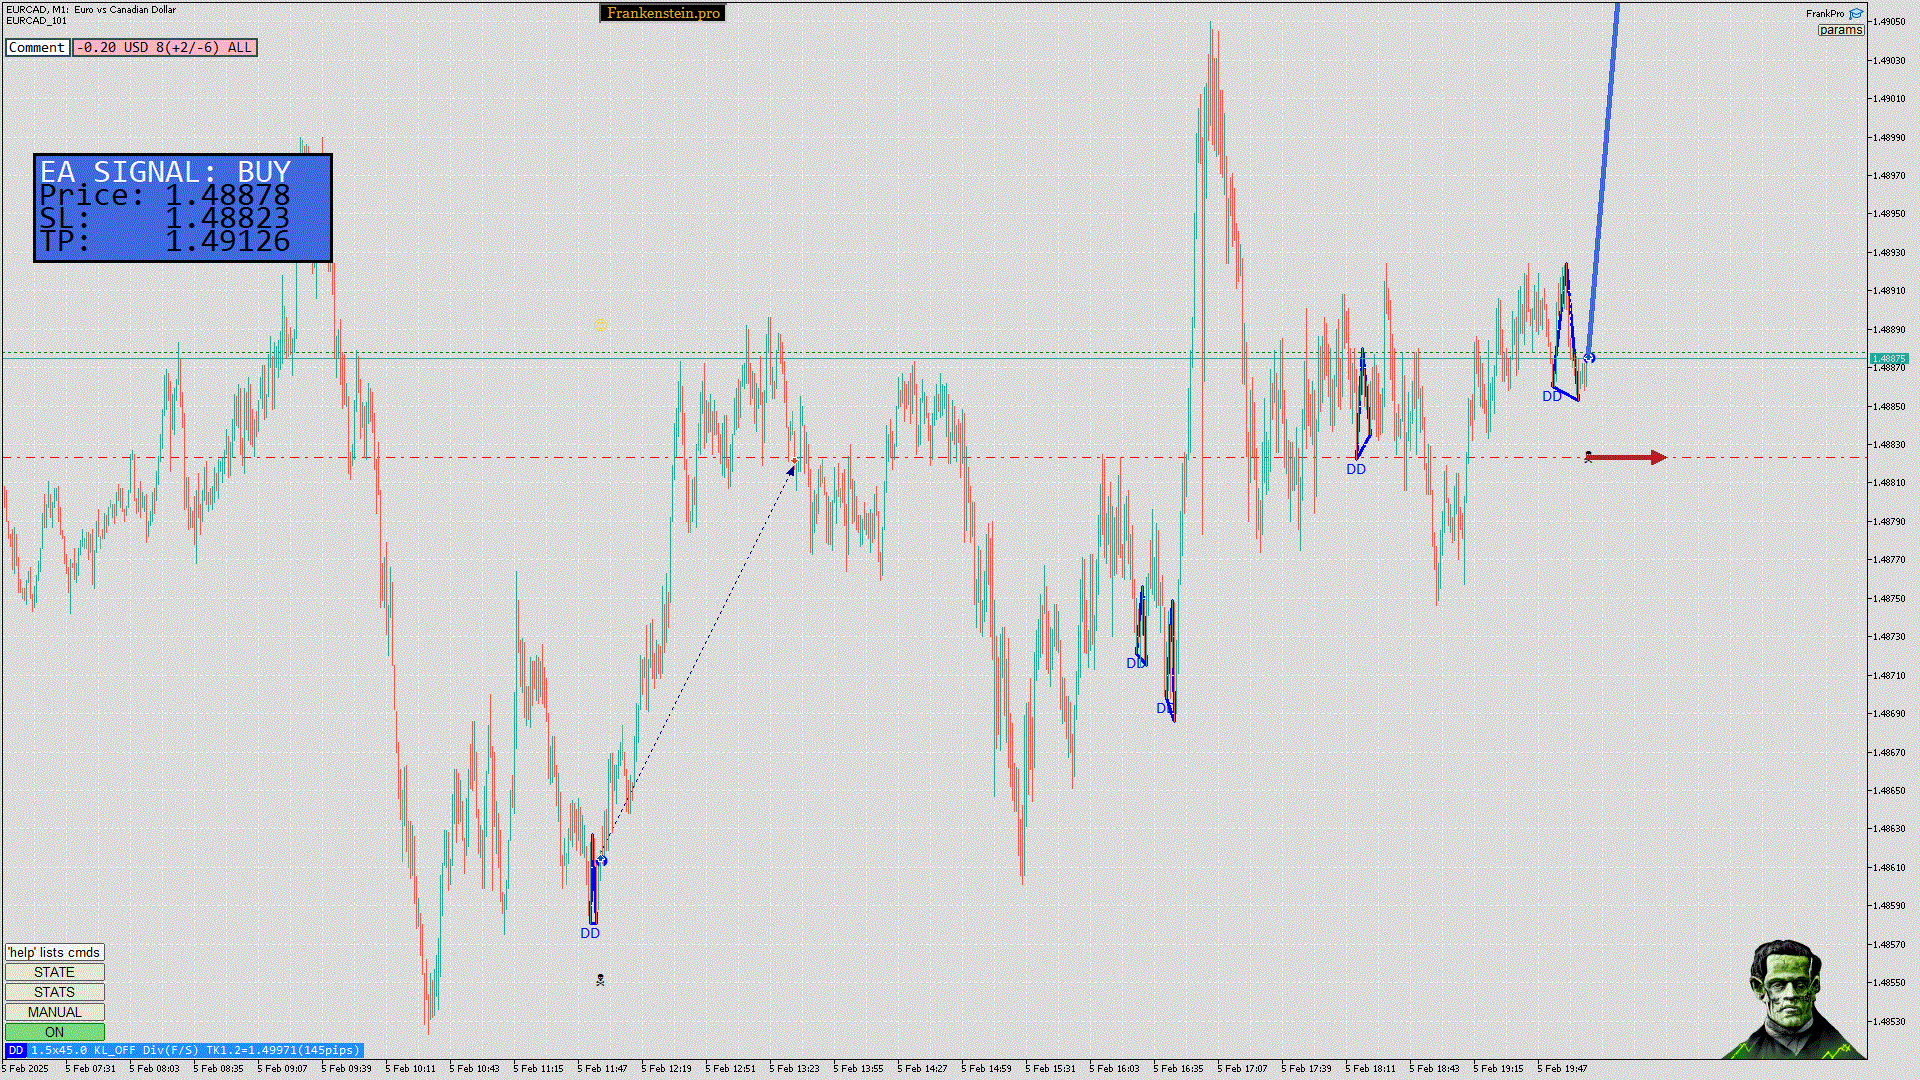
Task: Click the FrankPro label at top right
Action: pos(1825,14)
